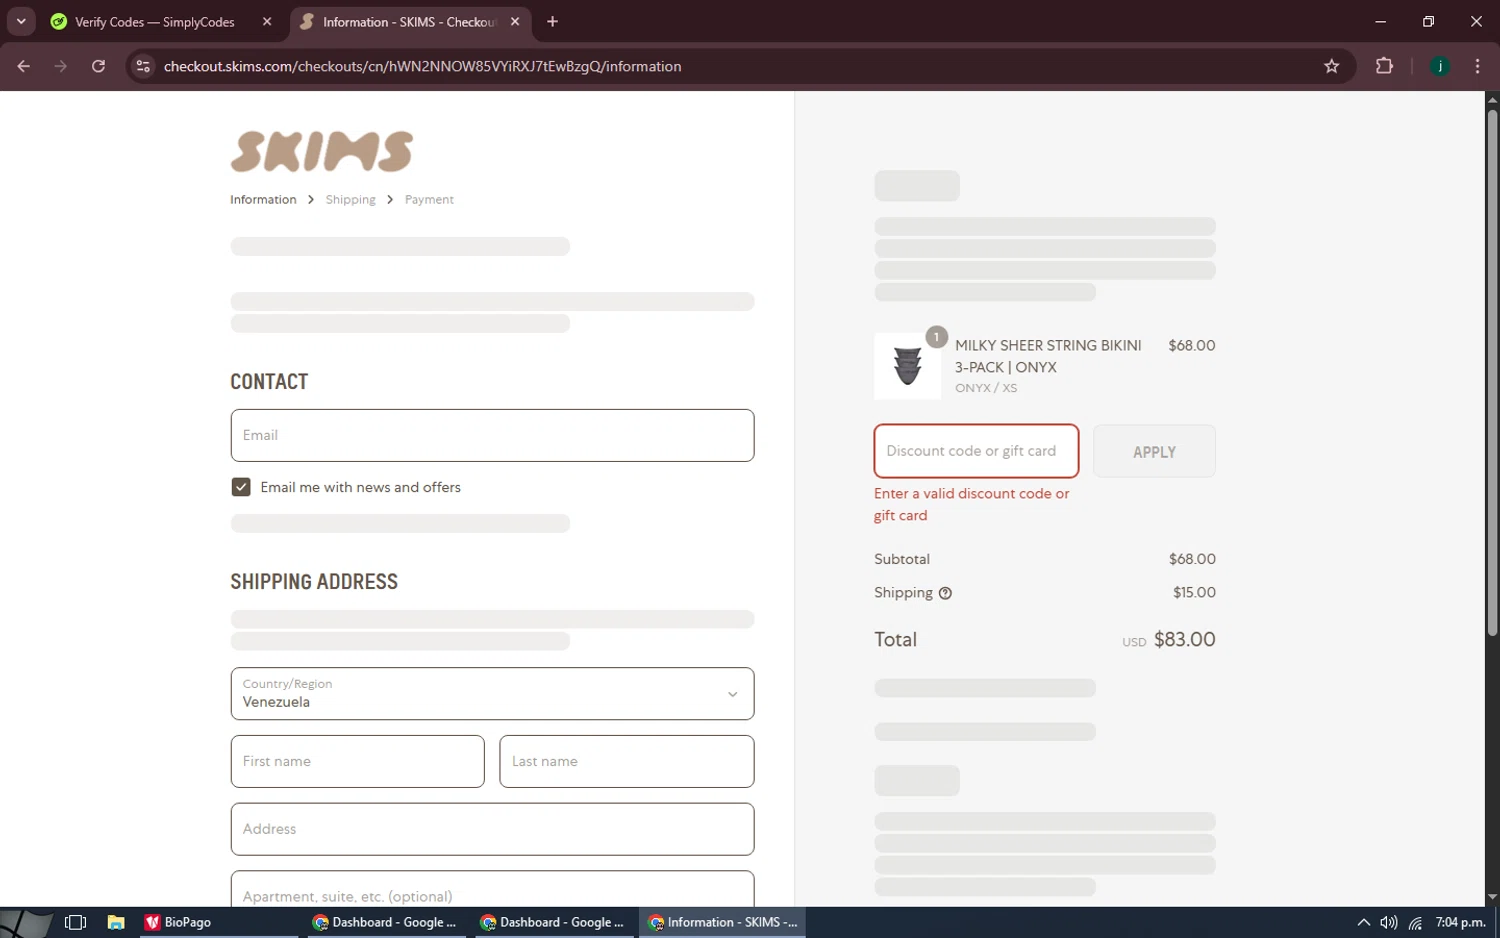
Task: Click the SKIMS logo
Action: point(321,151)
